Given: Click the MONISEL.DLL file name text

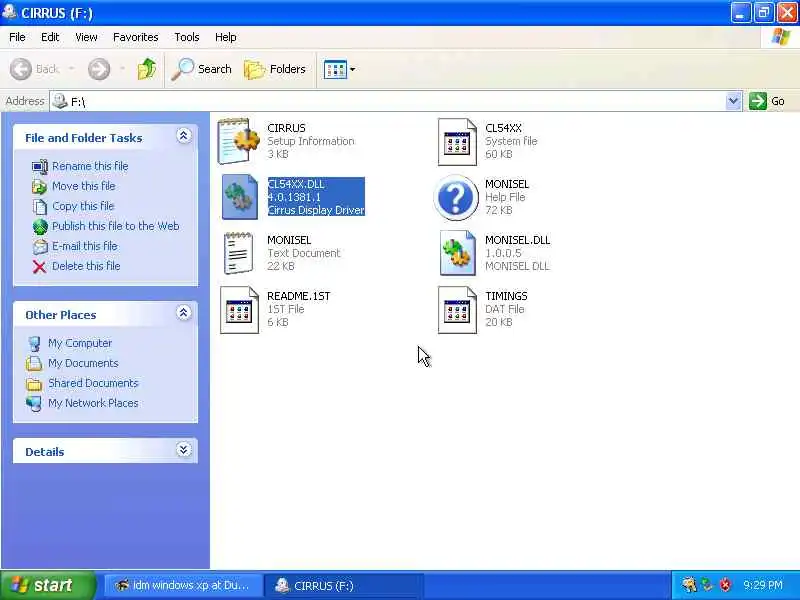Looking at the screenshot, I should point(518,240).
